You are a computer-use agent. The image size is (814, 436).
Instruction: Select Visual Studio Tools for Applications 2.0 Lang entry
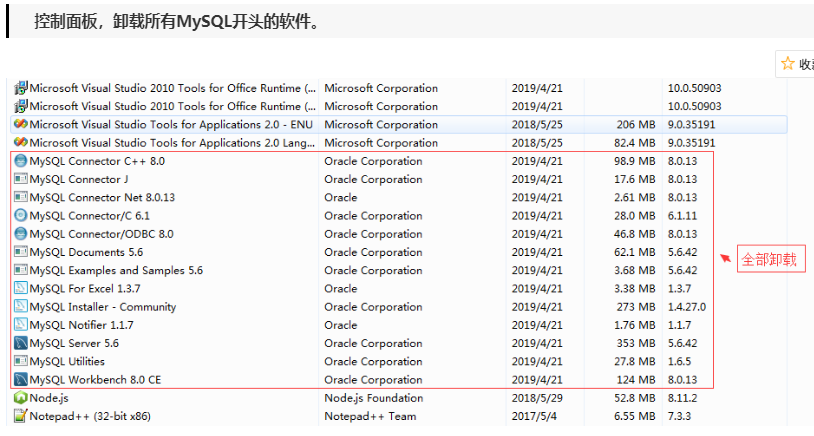coord(172,142)
